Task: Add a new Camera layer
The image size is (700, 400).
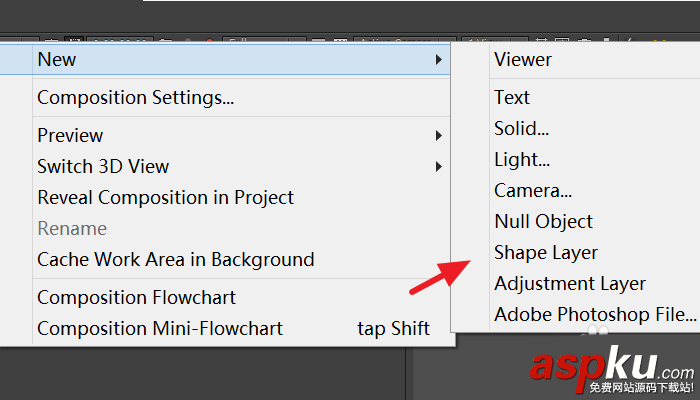Action: click(533, 190)
